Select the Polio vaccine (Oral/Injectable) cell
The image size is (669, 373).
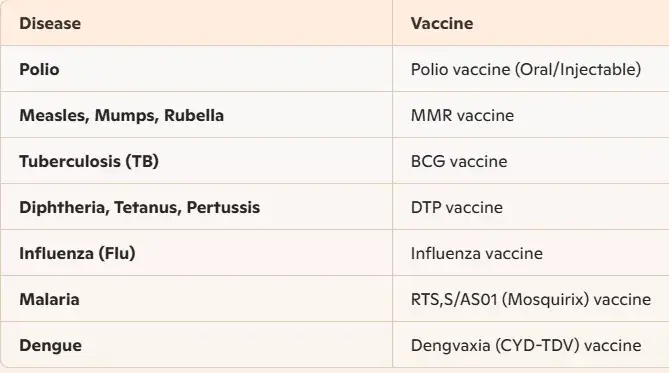pos(531,69)
